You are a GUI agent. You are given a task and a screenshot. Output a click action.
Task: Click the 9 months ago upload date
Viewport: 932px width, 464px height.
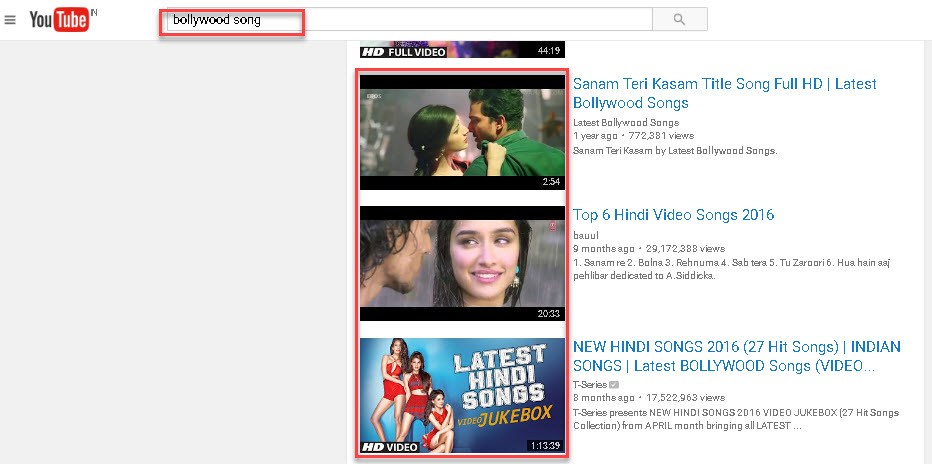tap(604, 248)
